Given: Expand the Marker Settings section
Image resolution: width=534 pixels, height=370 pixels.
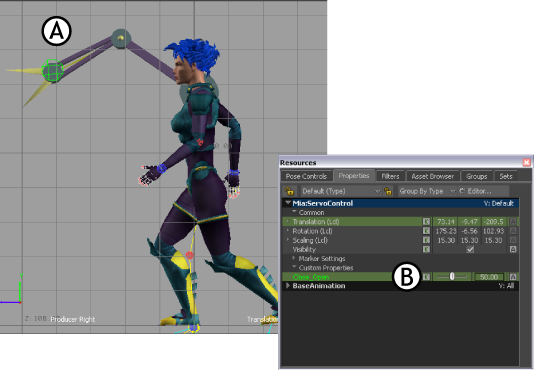Looking at the screenshot, I should pyautogui.click(x=294, y=258).
